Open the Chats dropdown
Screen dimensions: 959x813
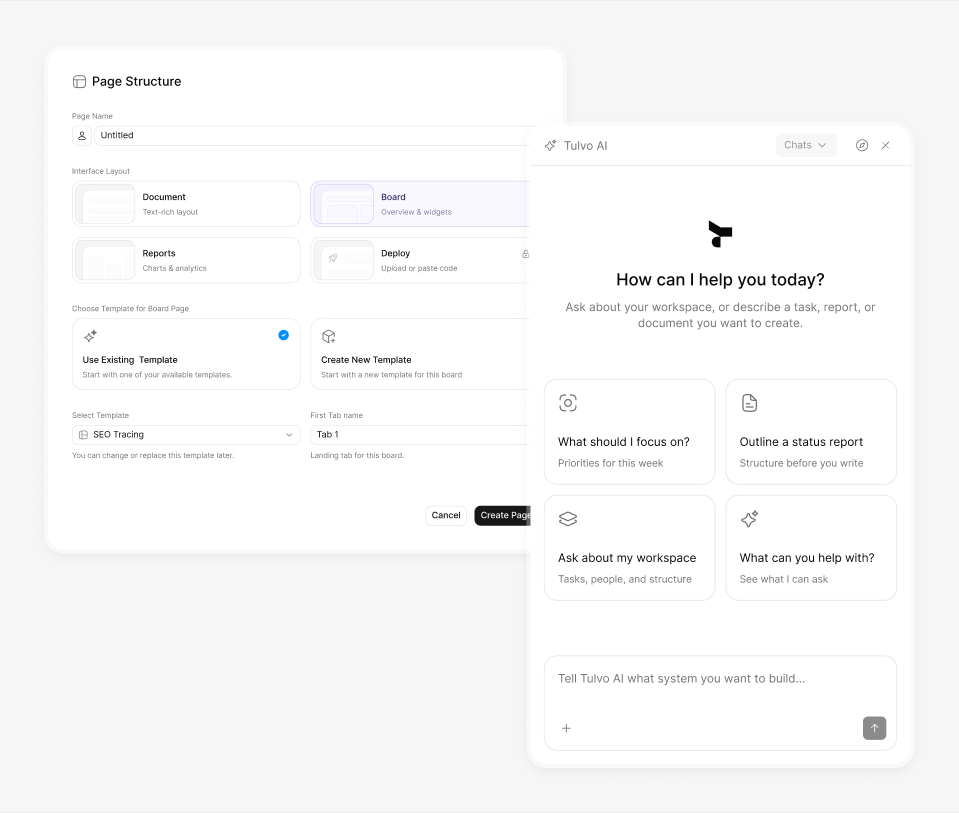click(x=805, y=145)
